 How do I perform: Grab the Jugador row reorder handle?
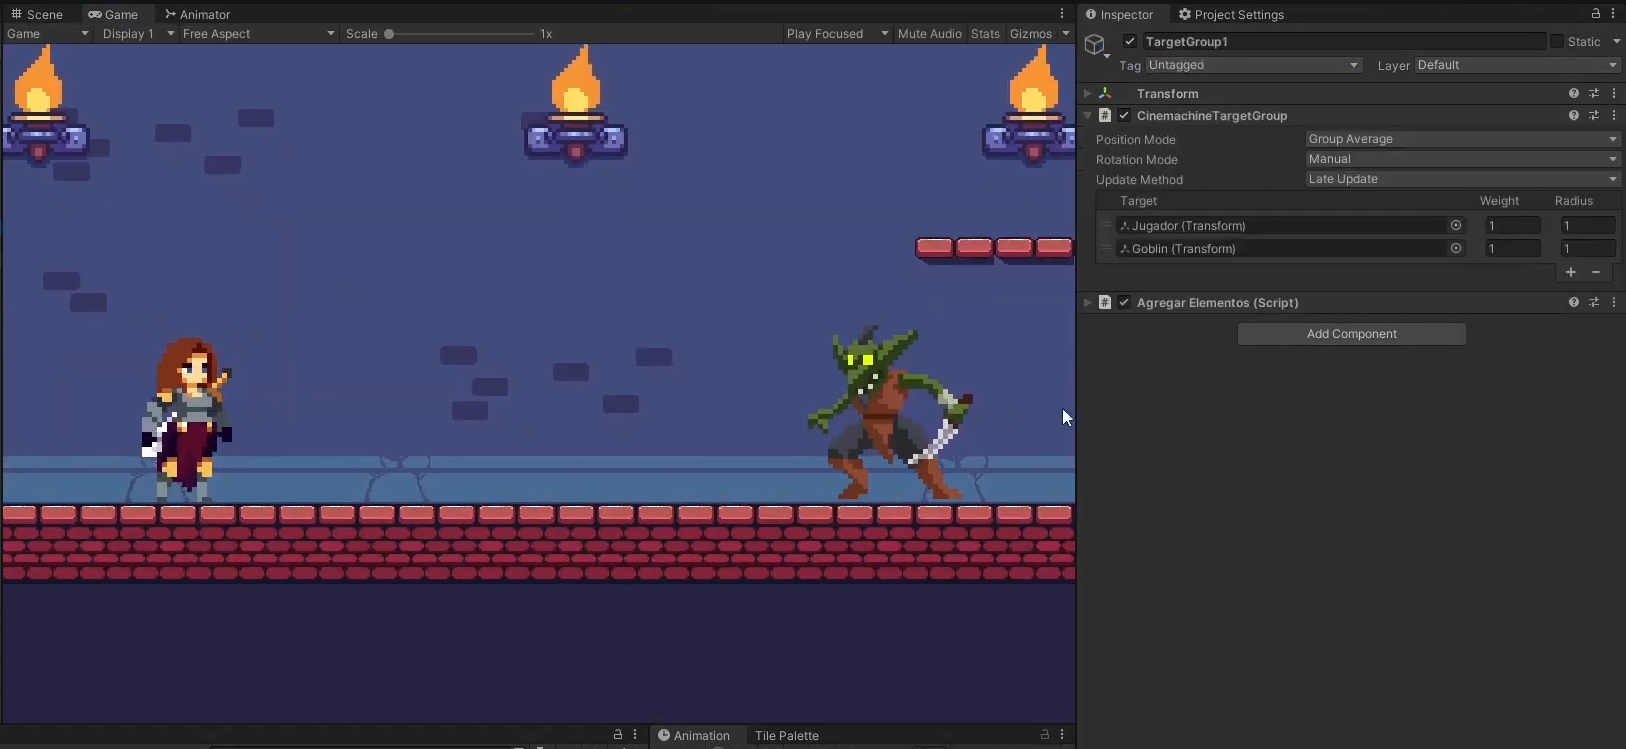pyautogui.click(x=1106, y=225)
